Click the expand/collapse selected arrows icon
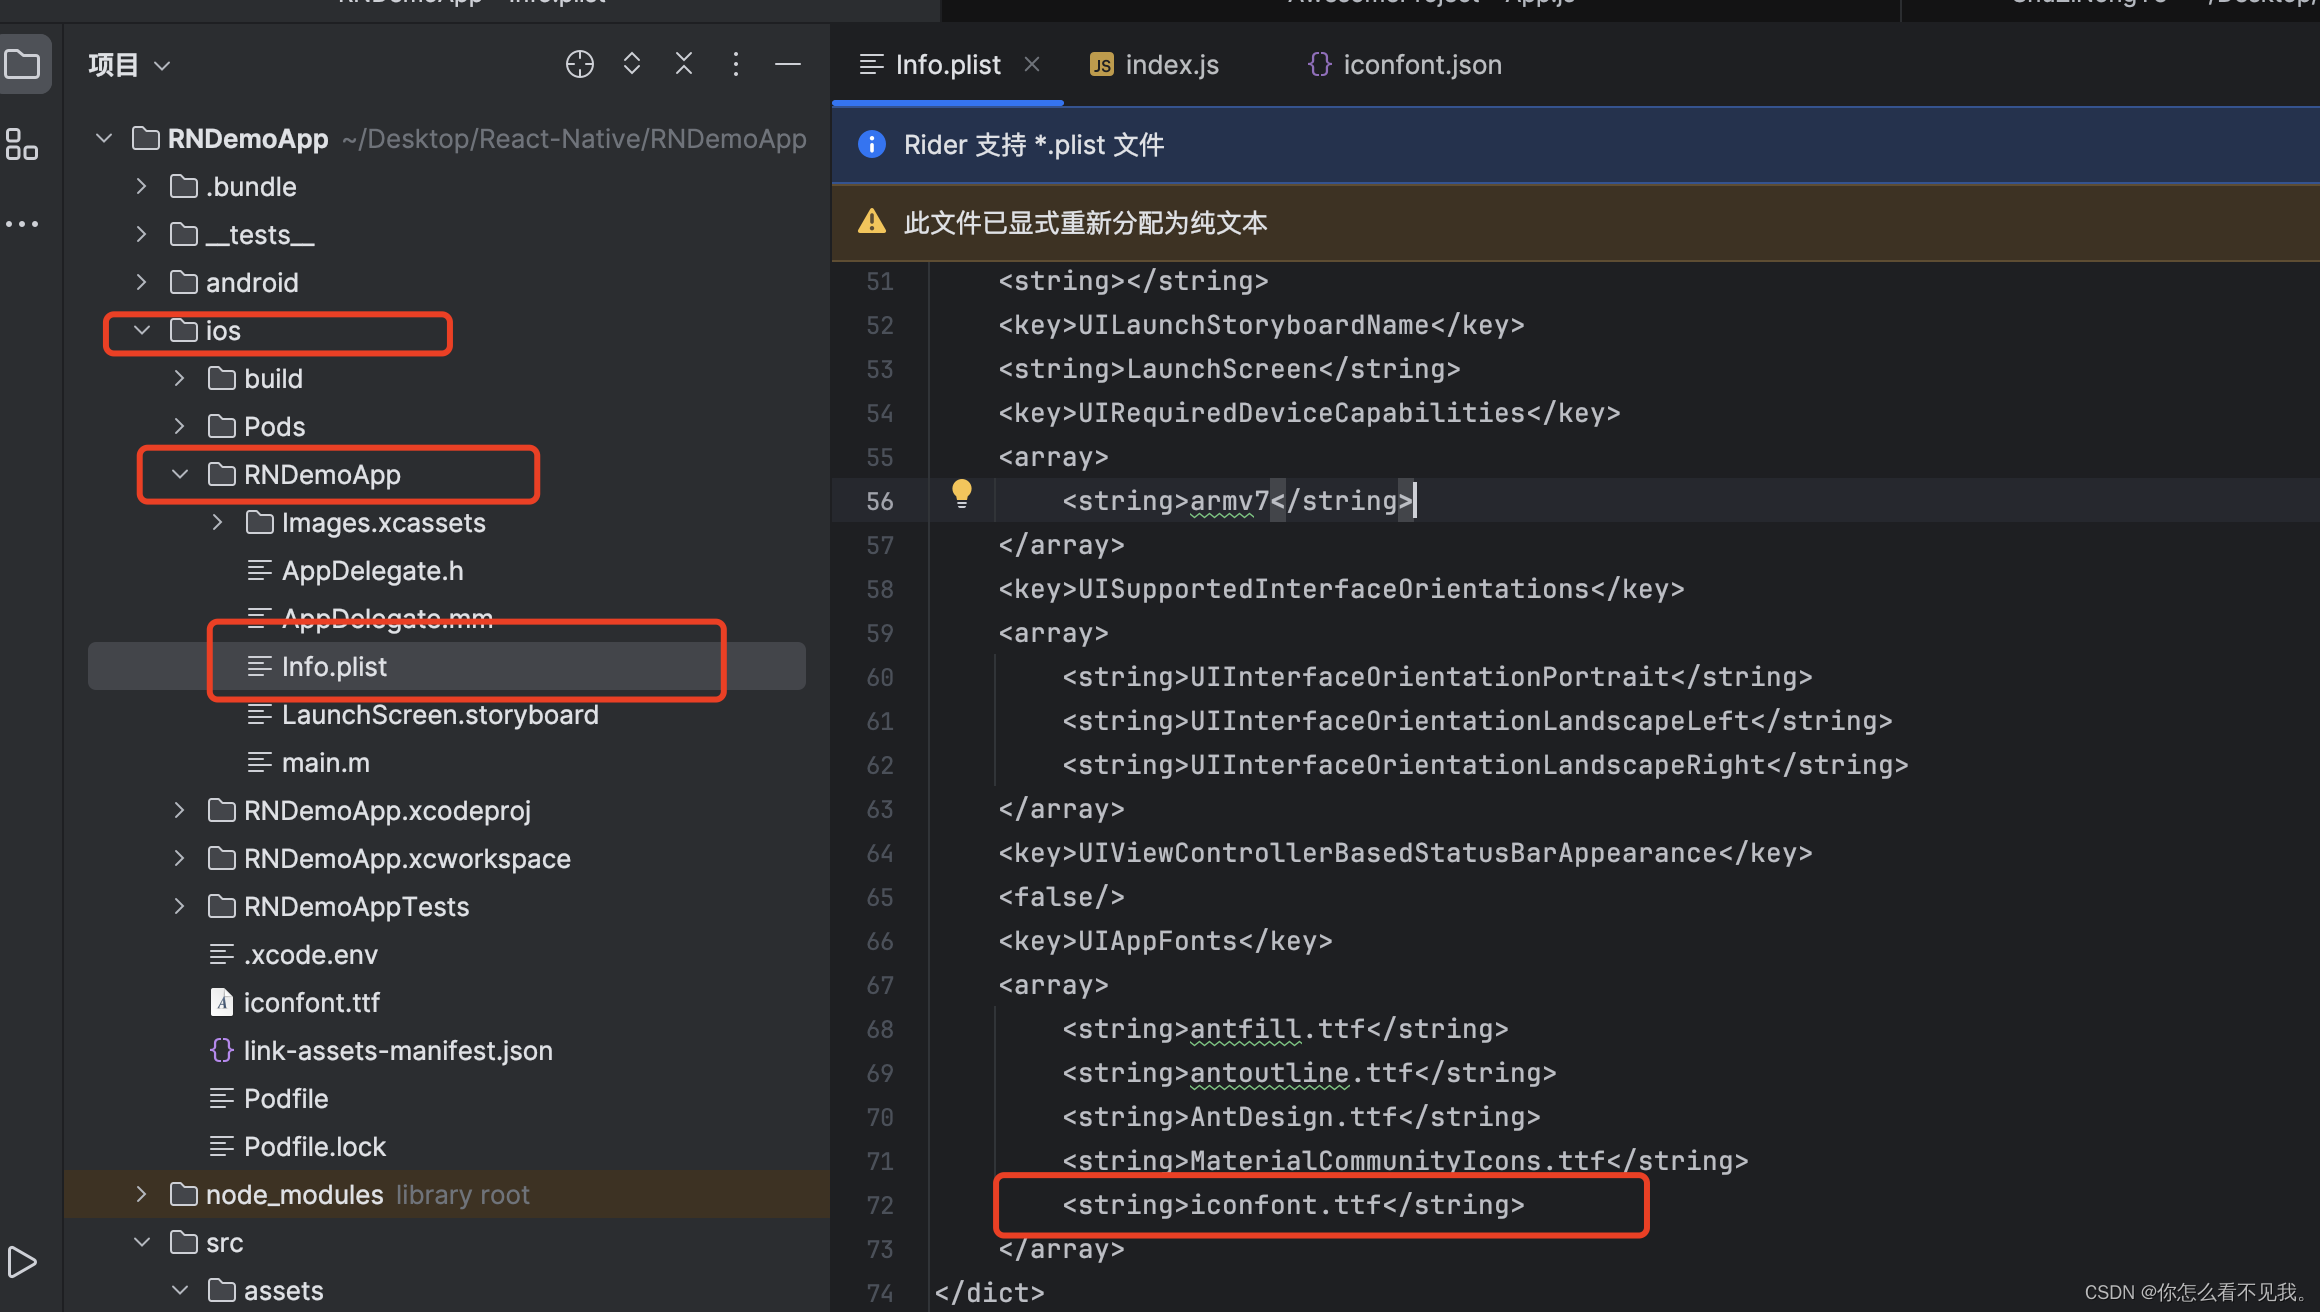This screenshot has height=1312, width=2320. coord(631,65)
